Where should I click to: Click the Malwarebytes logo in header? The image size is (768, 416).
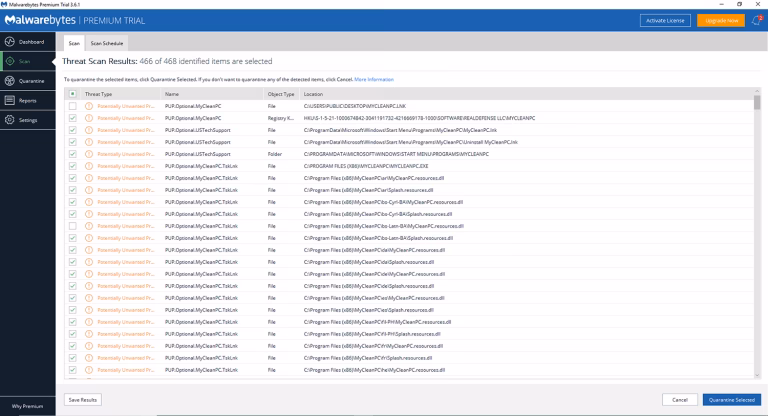[x=44, y=20]
